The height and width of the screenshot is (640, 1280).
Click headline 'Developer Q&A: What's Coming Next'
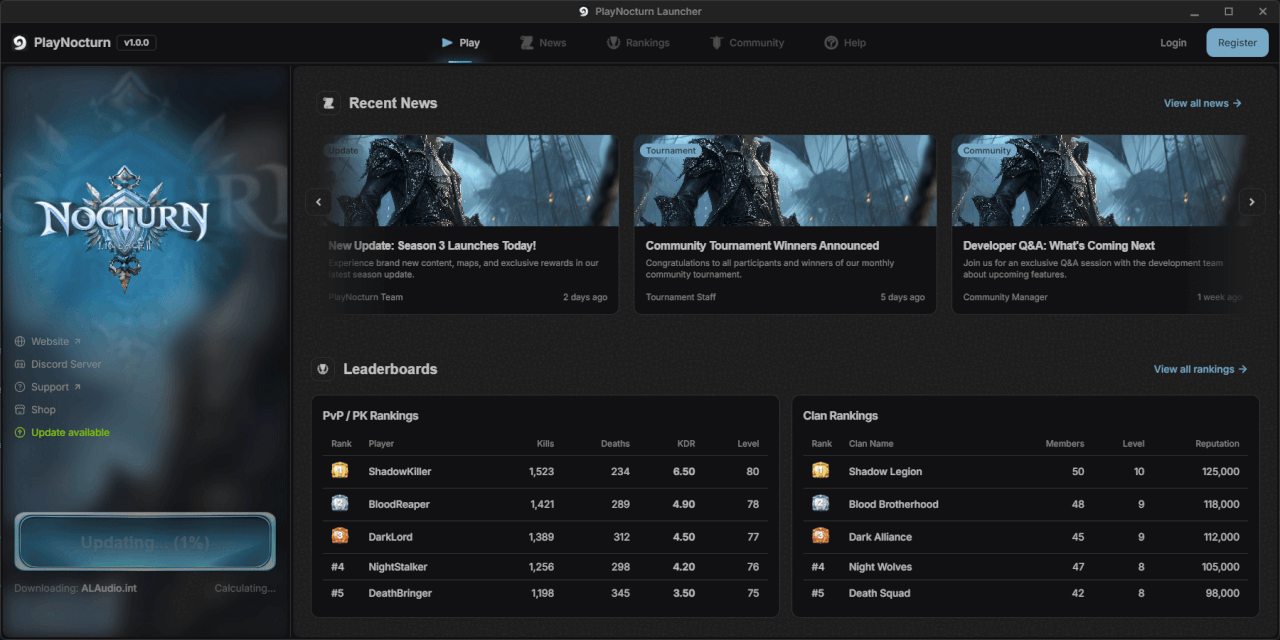point(1059,246)
